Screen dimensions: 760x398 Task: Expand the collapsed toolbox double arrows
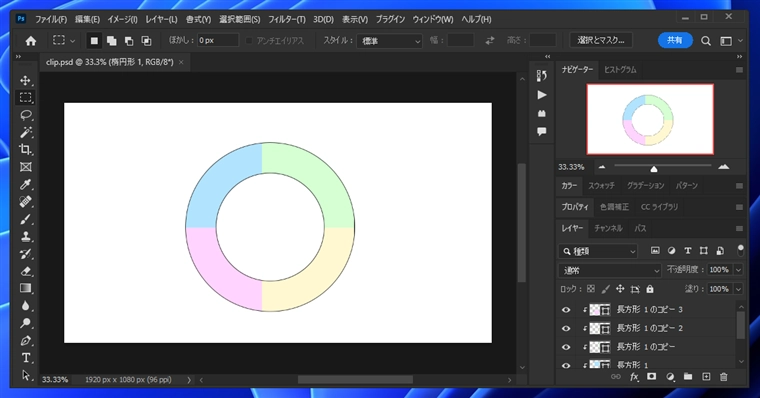18,57
